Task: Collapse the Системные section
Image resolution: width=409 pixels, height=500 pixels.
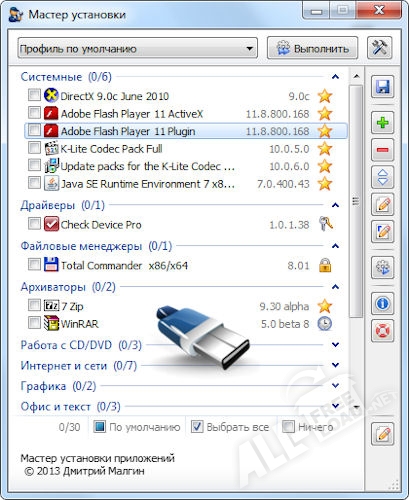Action: pyautogui.click(x=335, y=77)
